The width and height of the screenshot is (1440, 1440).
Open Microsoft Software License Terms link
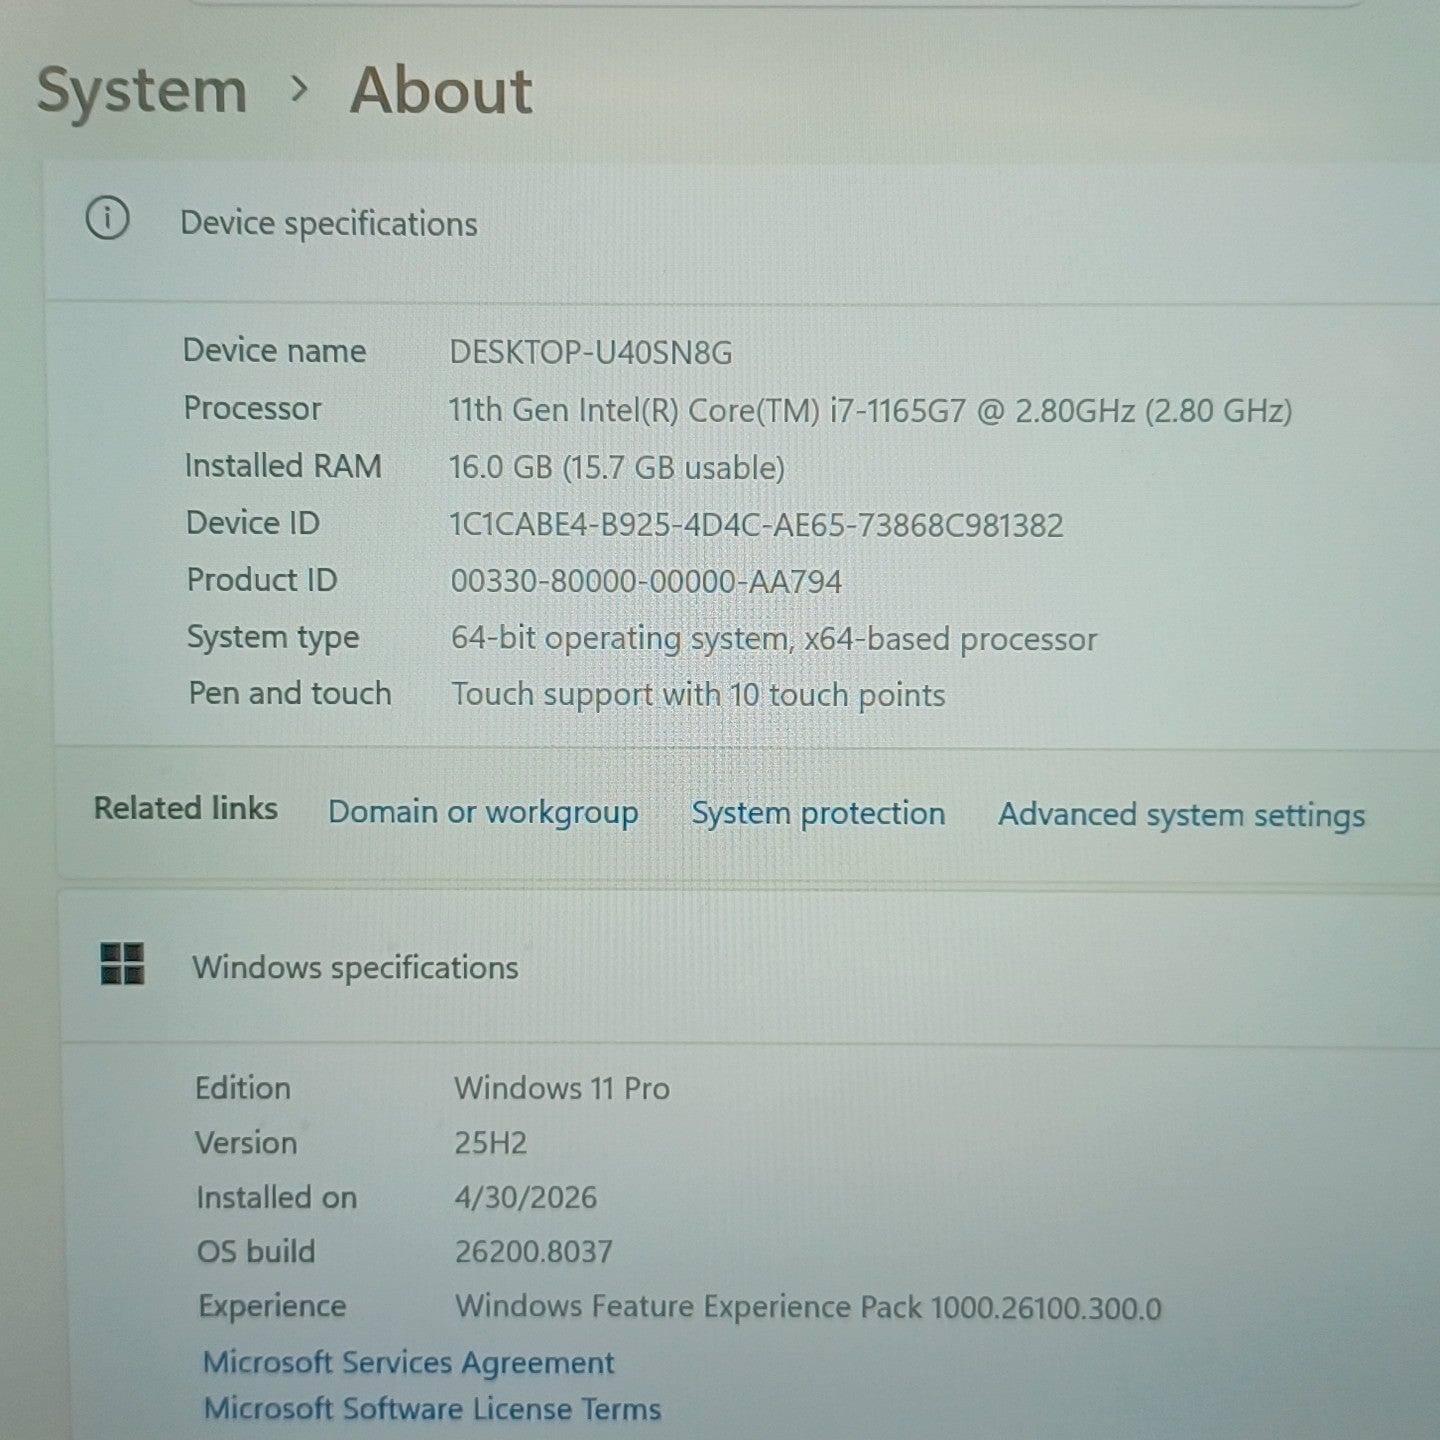[432, 1409]
